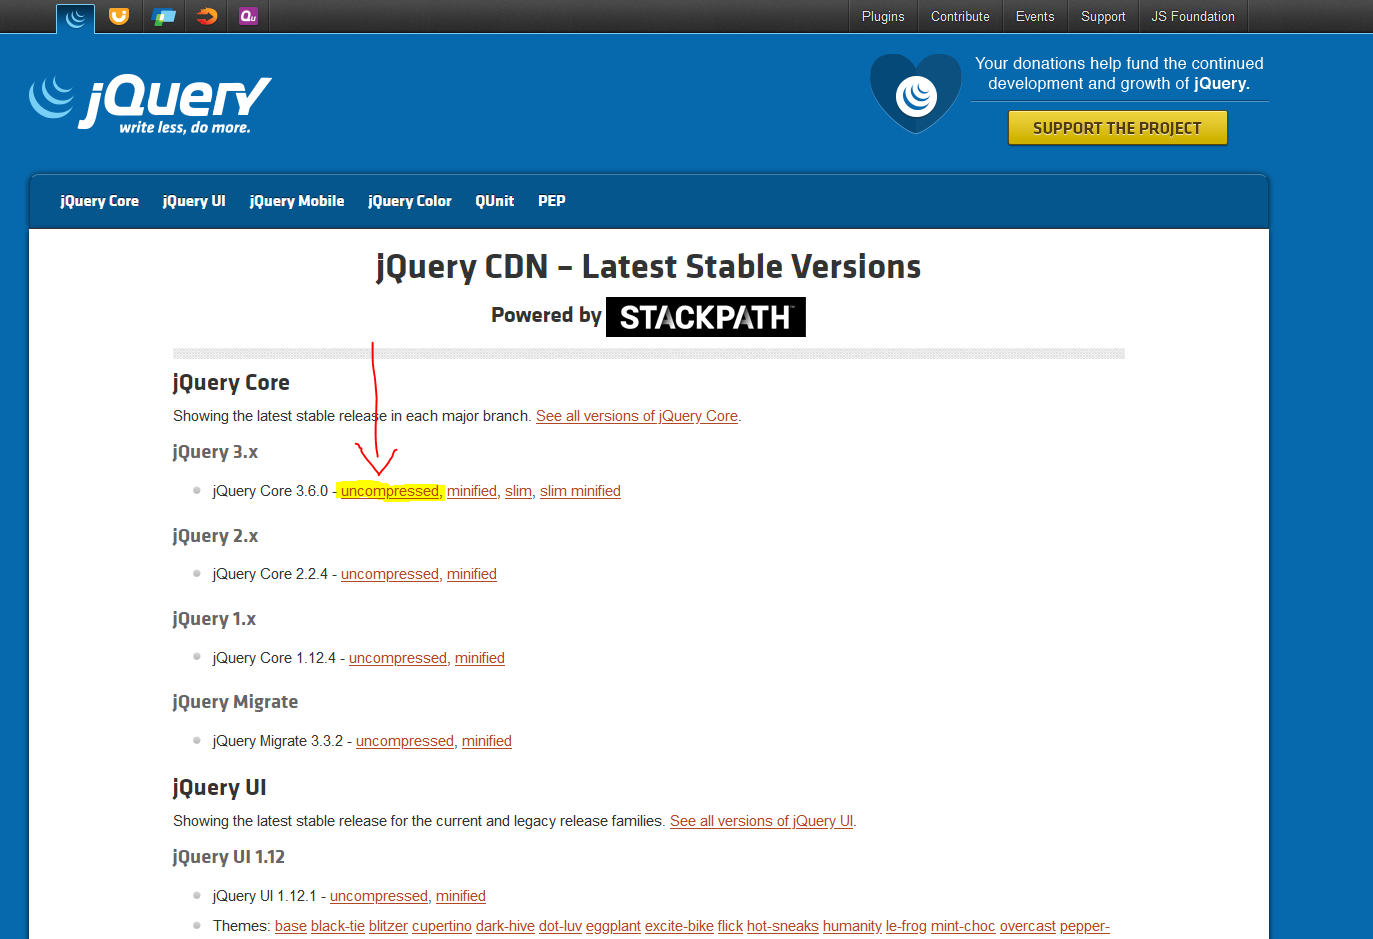This screenshot has width=1373, height=939.
Task: Go to jQuery Color in the navigation bar
Action: tap(410, 201)
